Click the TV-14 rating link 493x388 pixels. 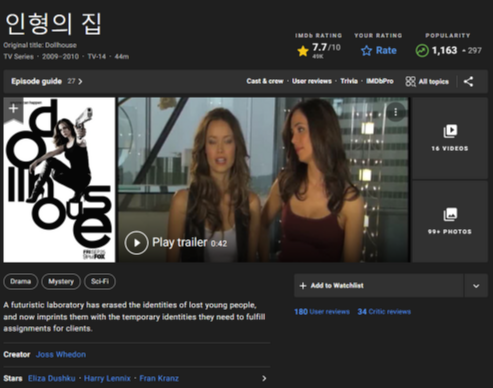(97, 56)
